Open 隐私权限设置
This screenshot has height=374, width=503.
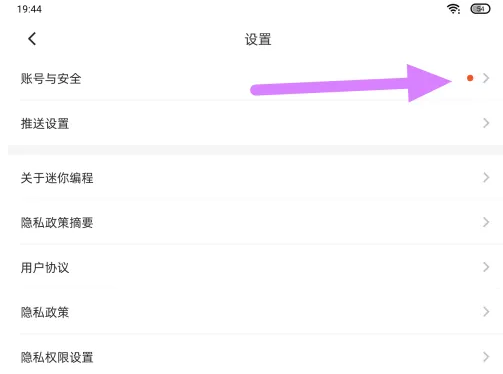click(255, 357)
